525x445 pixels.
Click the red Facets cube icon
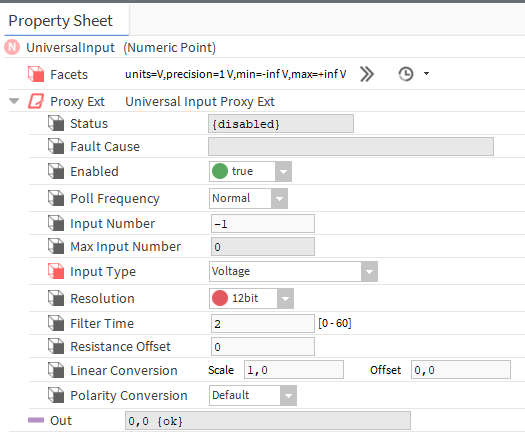36,74
